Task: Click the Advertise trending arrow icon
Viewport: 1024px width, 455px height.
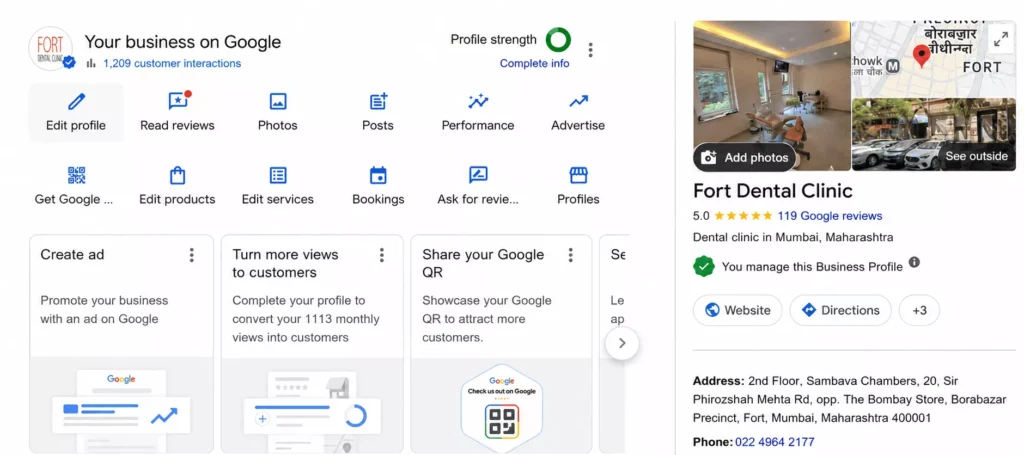Action: coord(578,101)
